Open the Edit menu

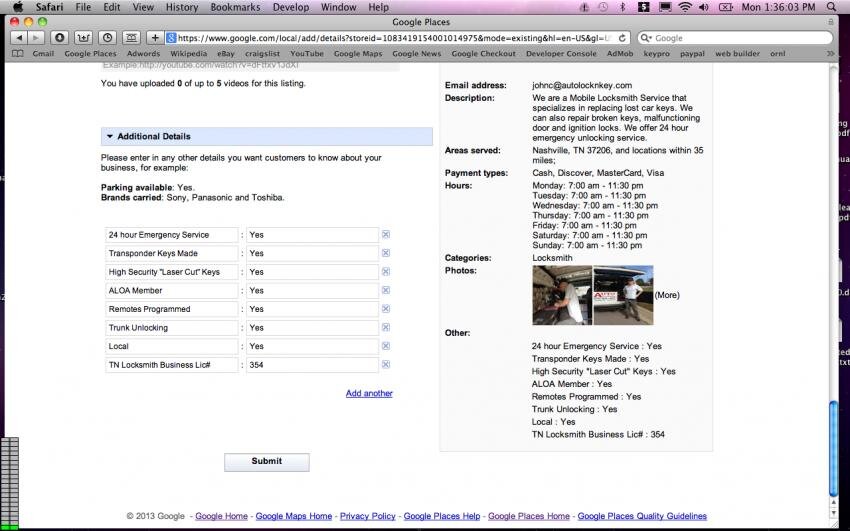112,7
